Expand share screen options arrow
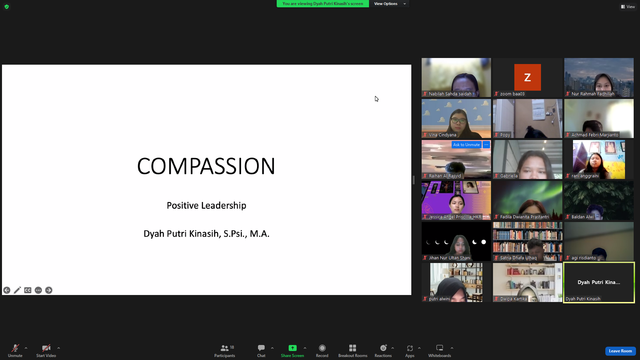The image size is (640, 360). point(305,348)
